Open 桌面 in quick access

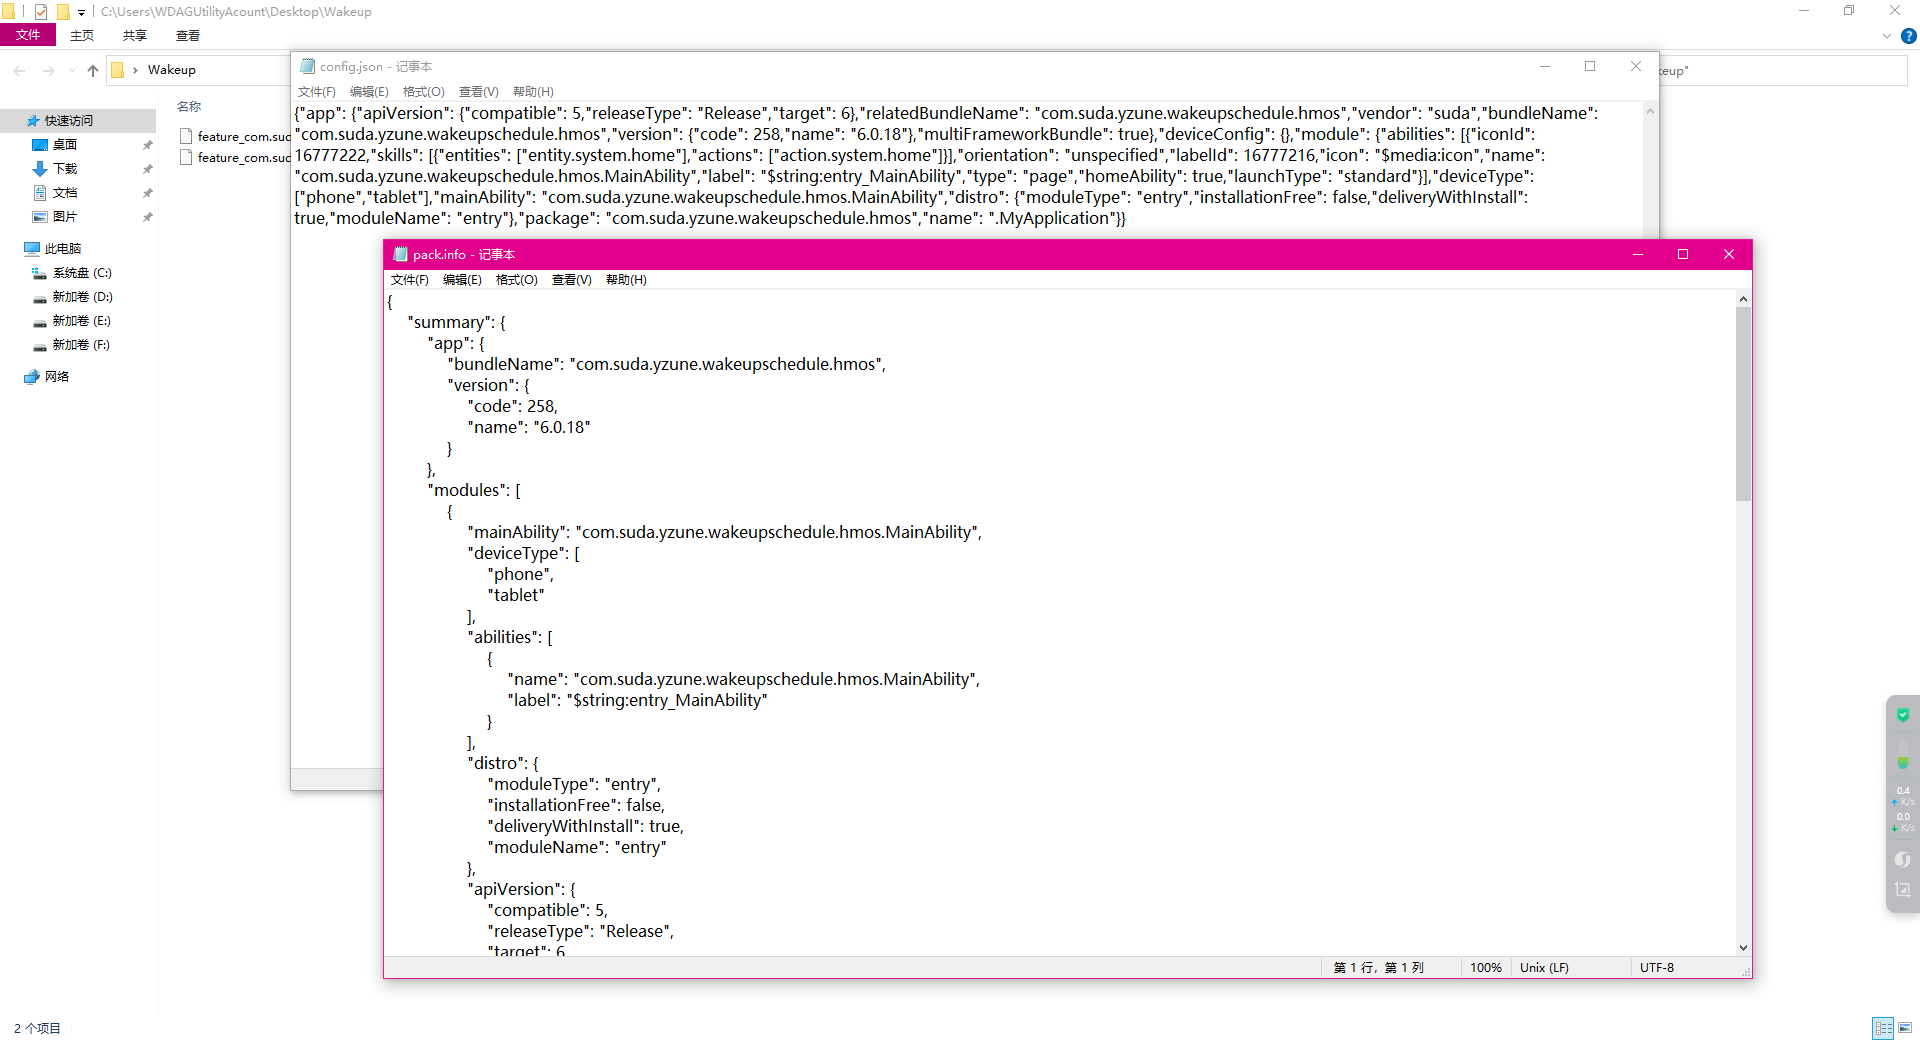[x=64, y=145]
